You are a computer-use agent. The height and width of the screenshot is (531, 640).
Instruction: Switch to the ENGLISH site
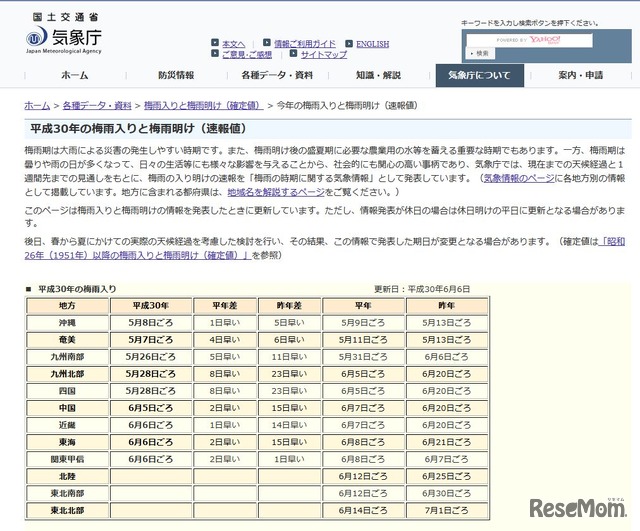(x=372, y=44)
